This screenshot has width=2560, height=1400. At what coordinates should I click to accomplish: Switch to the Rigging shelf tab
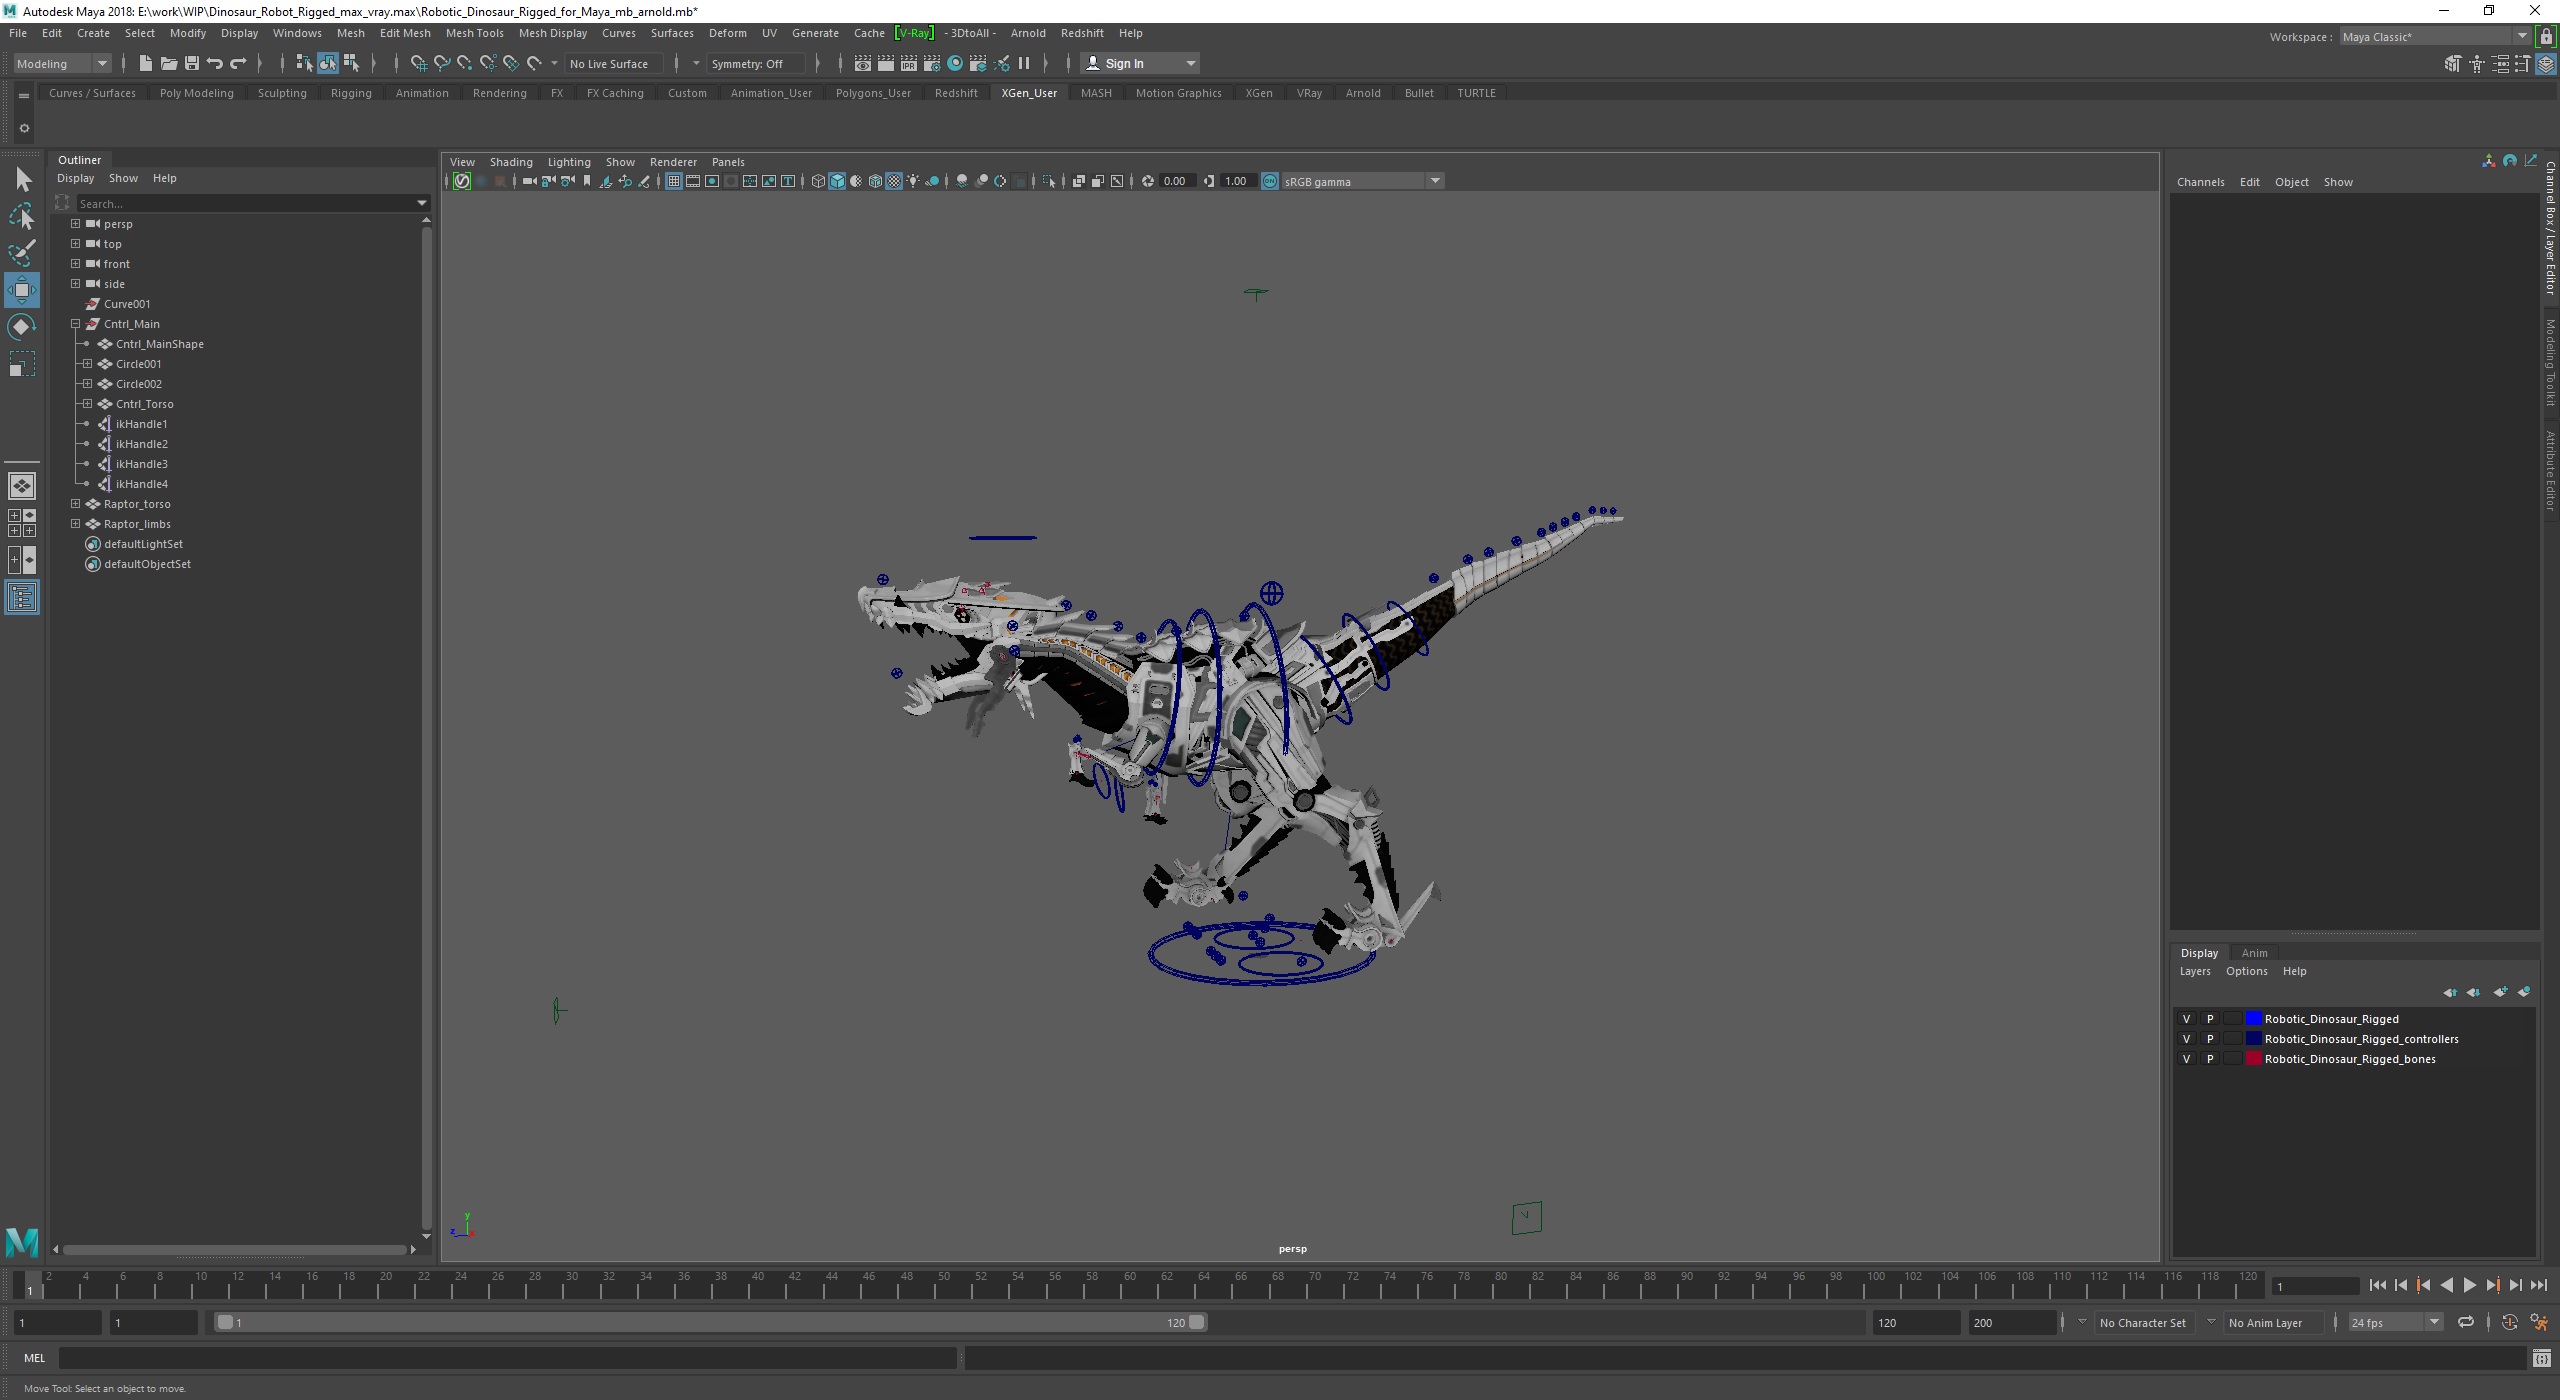pyautogui.click(x=351, y=93)
